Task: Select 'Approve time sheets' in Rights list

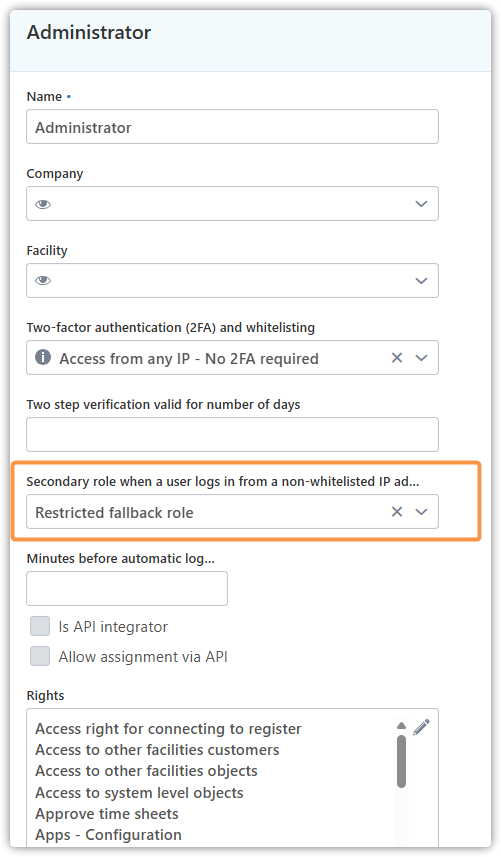Action: pos(107,814)
